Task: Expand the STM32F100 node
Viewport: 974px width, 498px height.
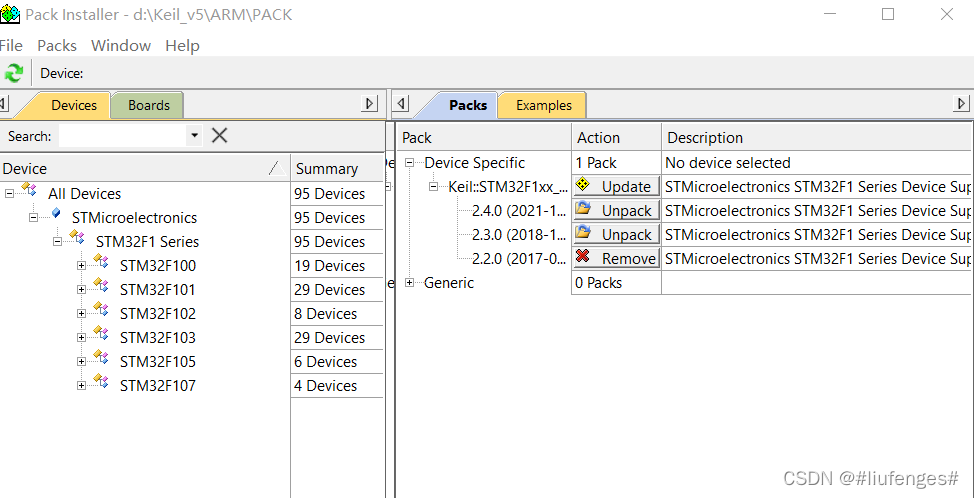Action: coord(81,266)
